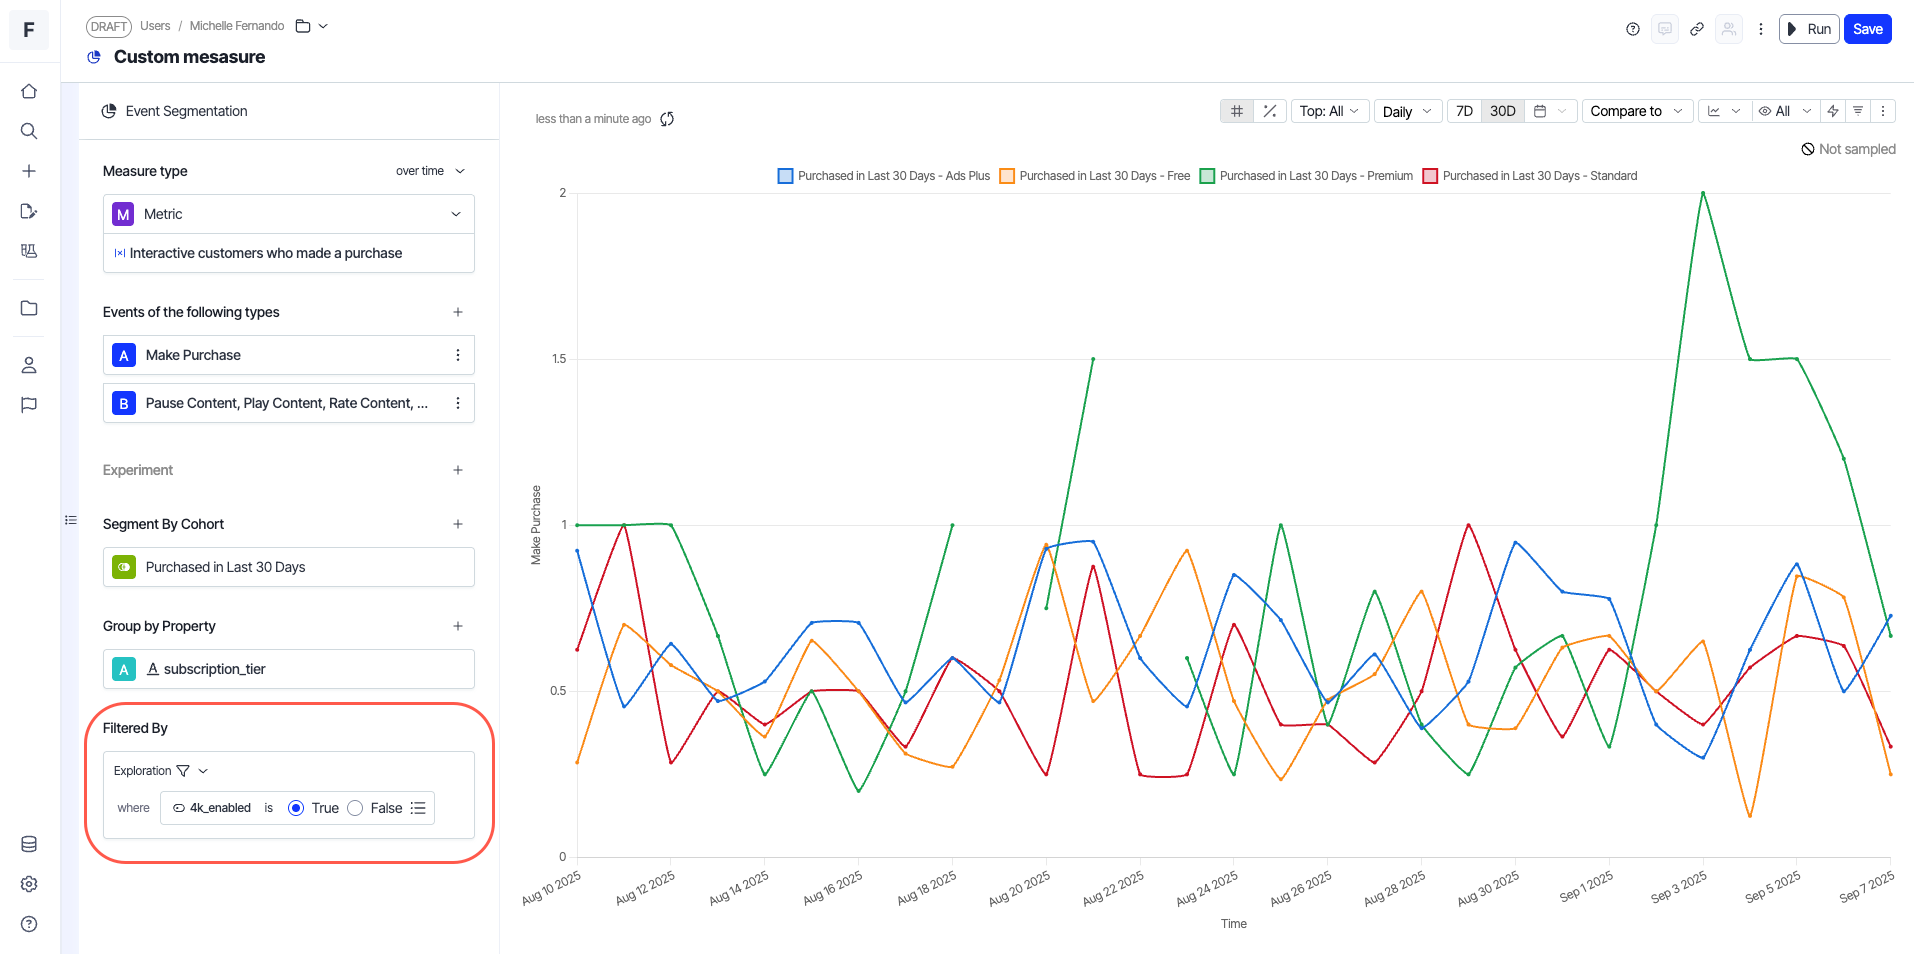Open the home icon in sidebar
This screenshot has width=1914, height=954.
[29, 91]
